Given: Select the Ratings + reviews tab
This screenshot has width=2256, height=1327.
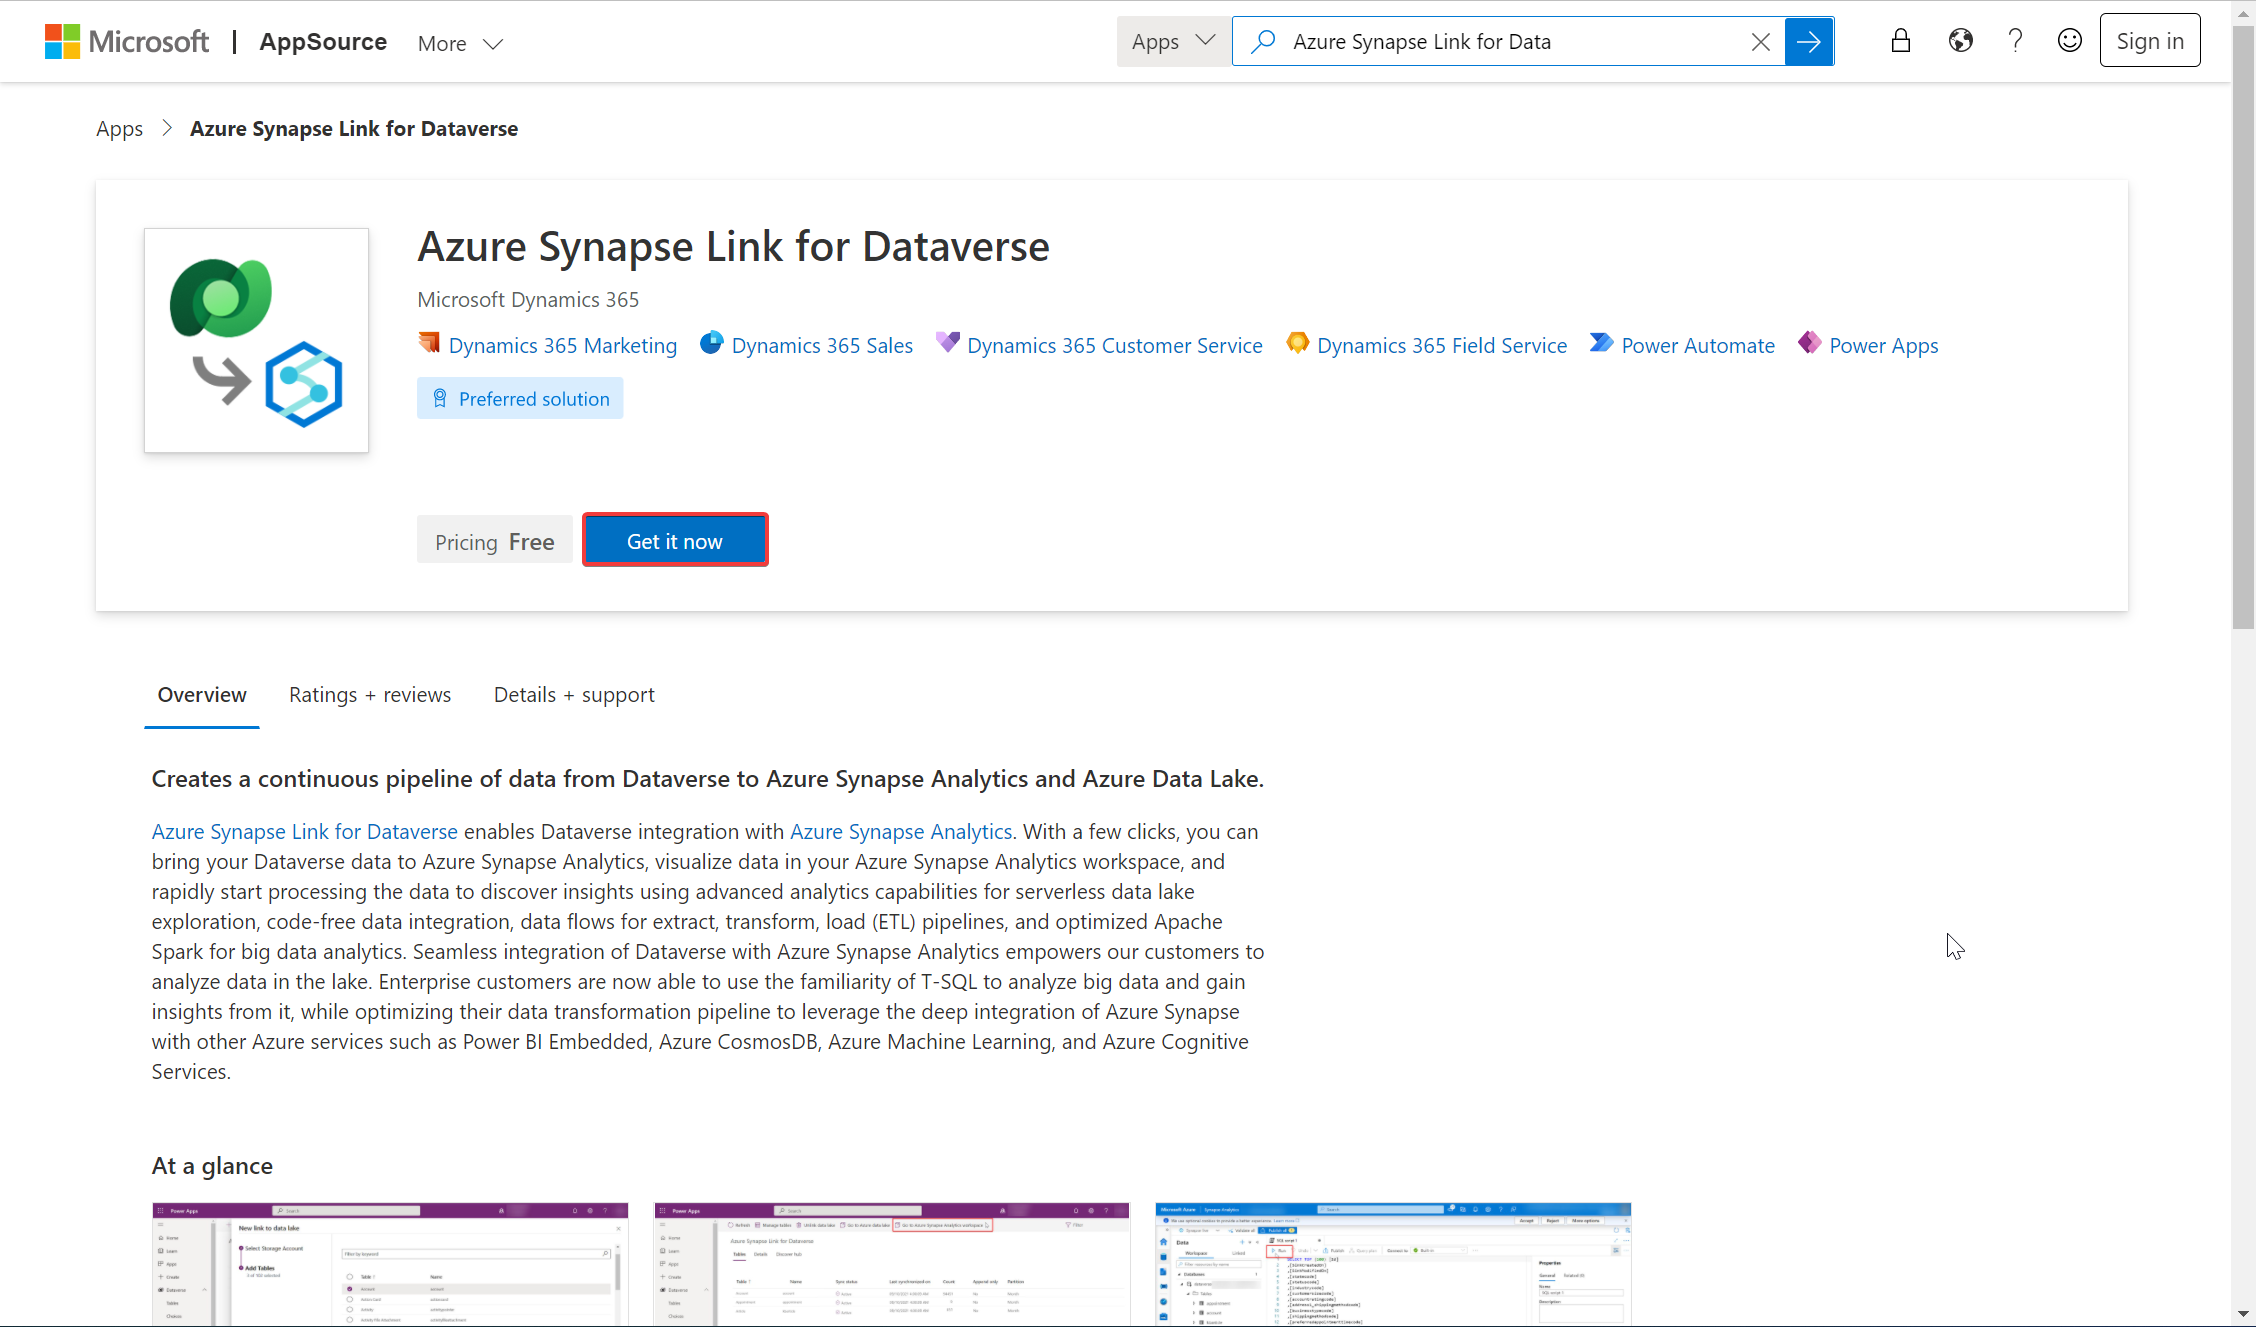Looking at the screenshot, I should point(370,694).
